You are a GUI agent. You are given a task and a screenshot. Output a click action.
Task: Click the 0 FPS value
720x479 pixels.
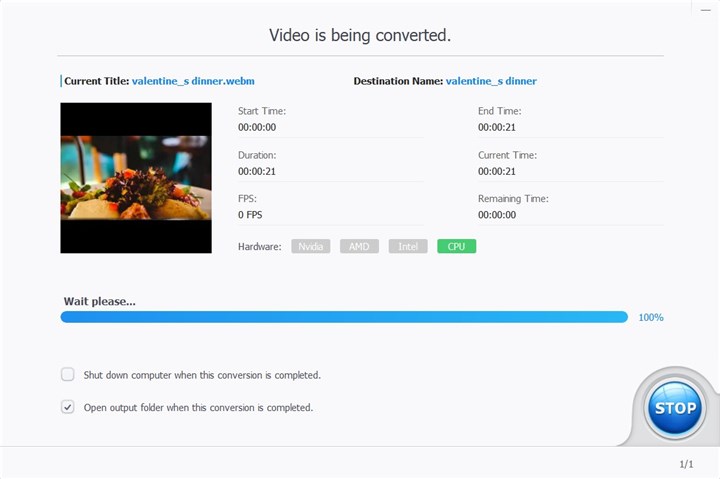(x=250, y=214)
